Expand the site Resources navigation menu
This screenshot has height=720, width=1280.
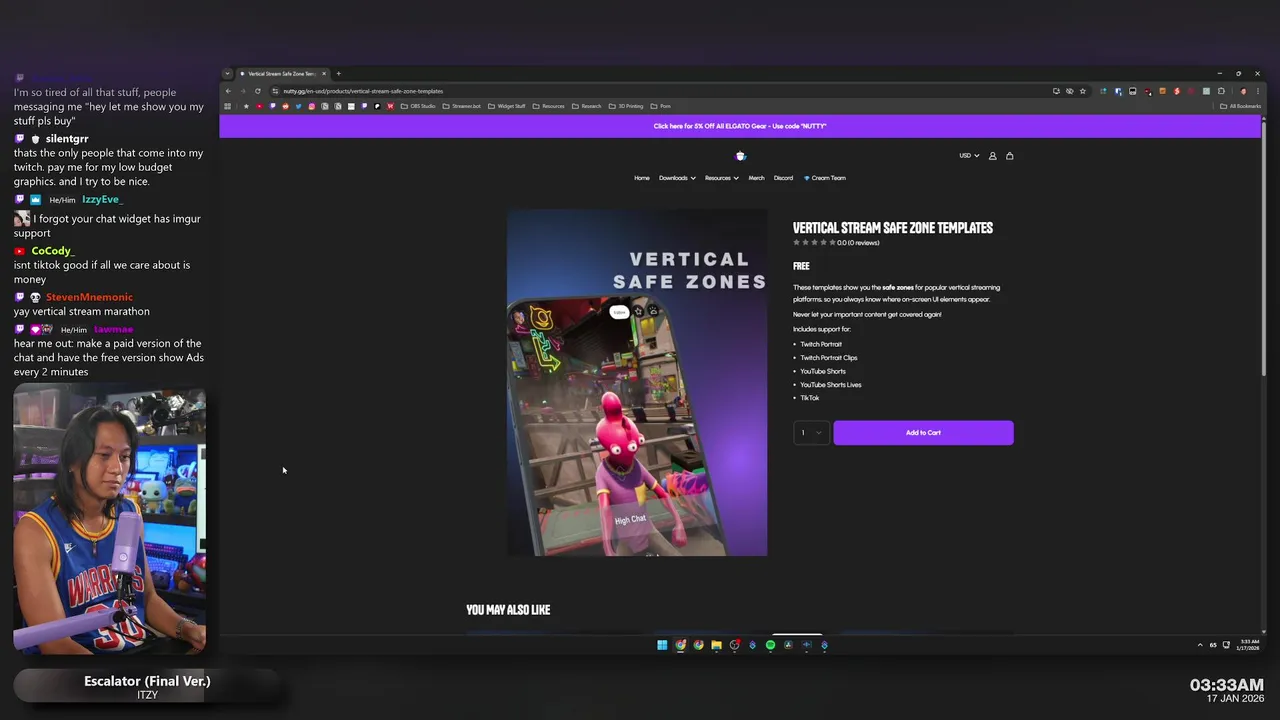coord(721,178)
